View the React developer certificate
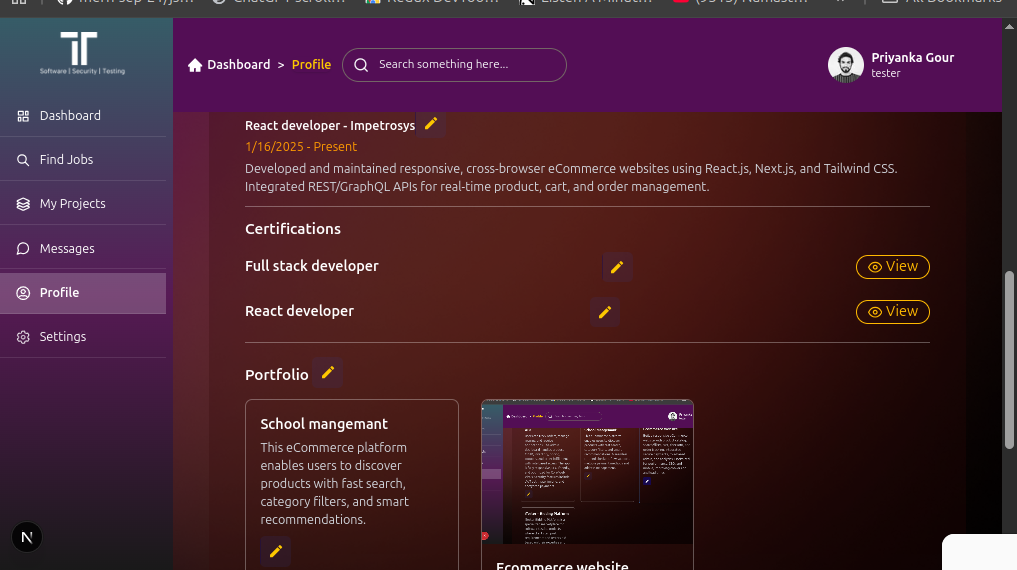Screen dimensions: 1017x570 (892, 312)
